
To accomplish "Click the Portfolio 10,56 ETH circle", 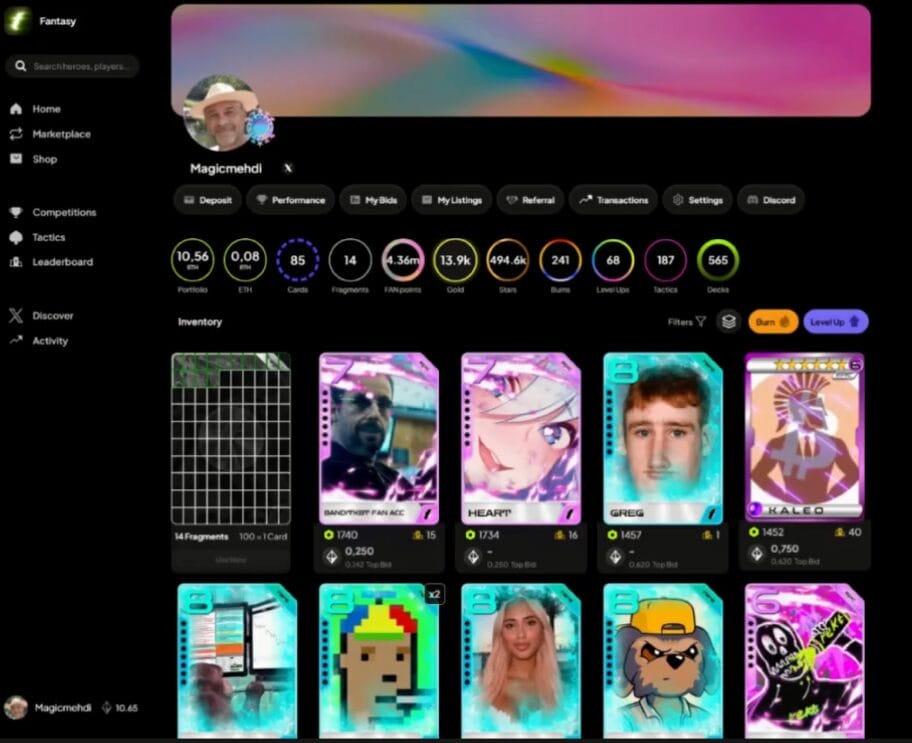I will [x=192, y=260].
